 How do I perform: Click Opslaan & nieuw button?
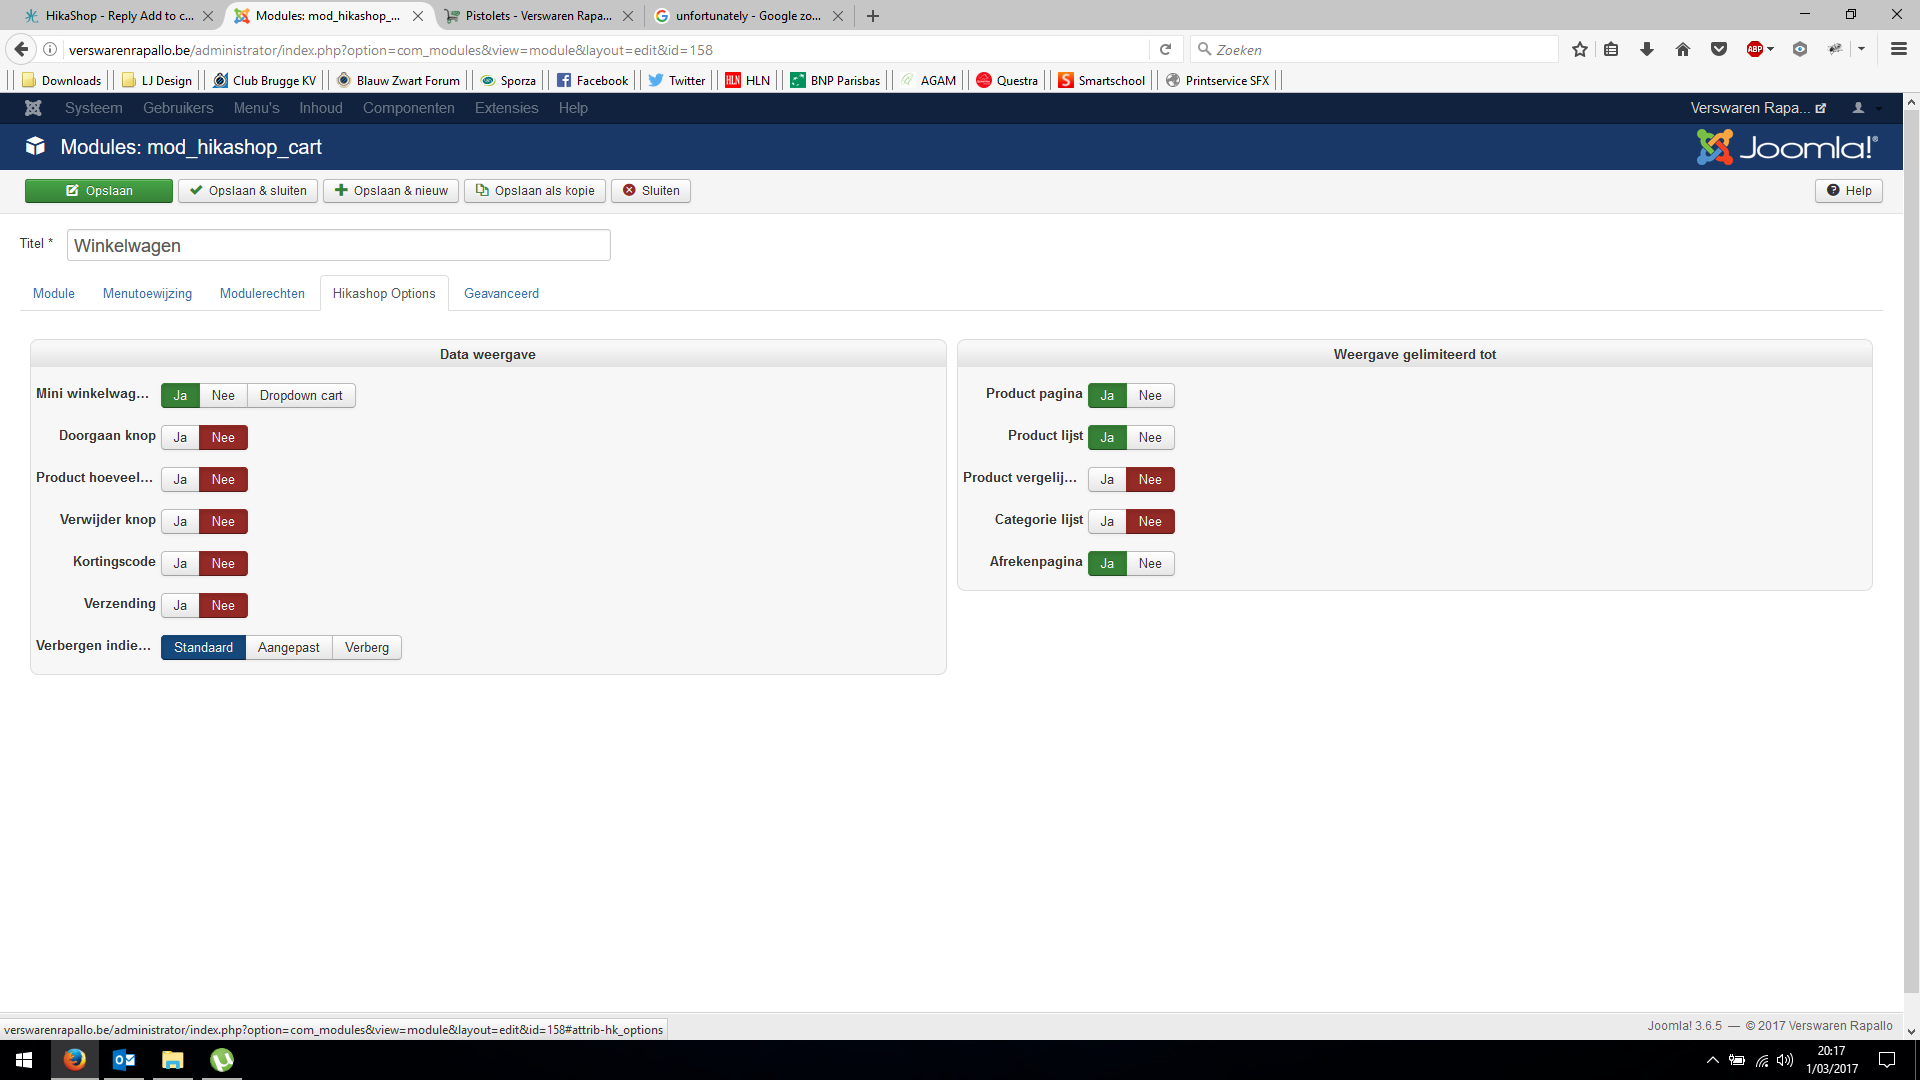tap(391, 191)
